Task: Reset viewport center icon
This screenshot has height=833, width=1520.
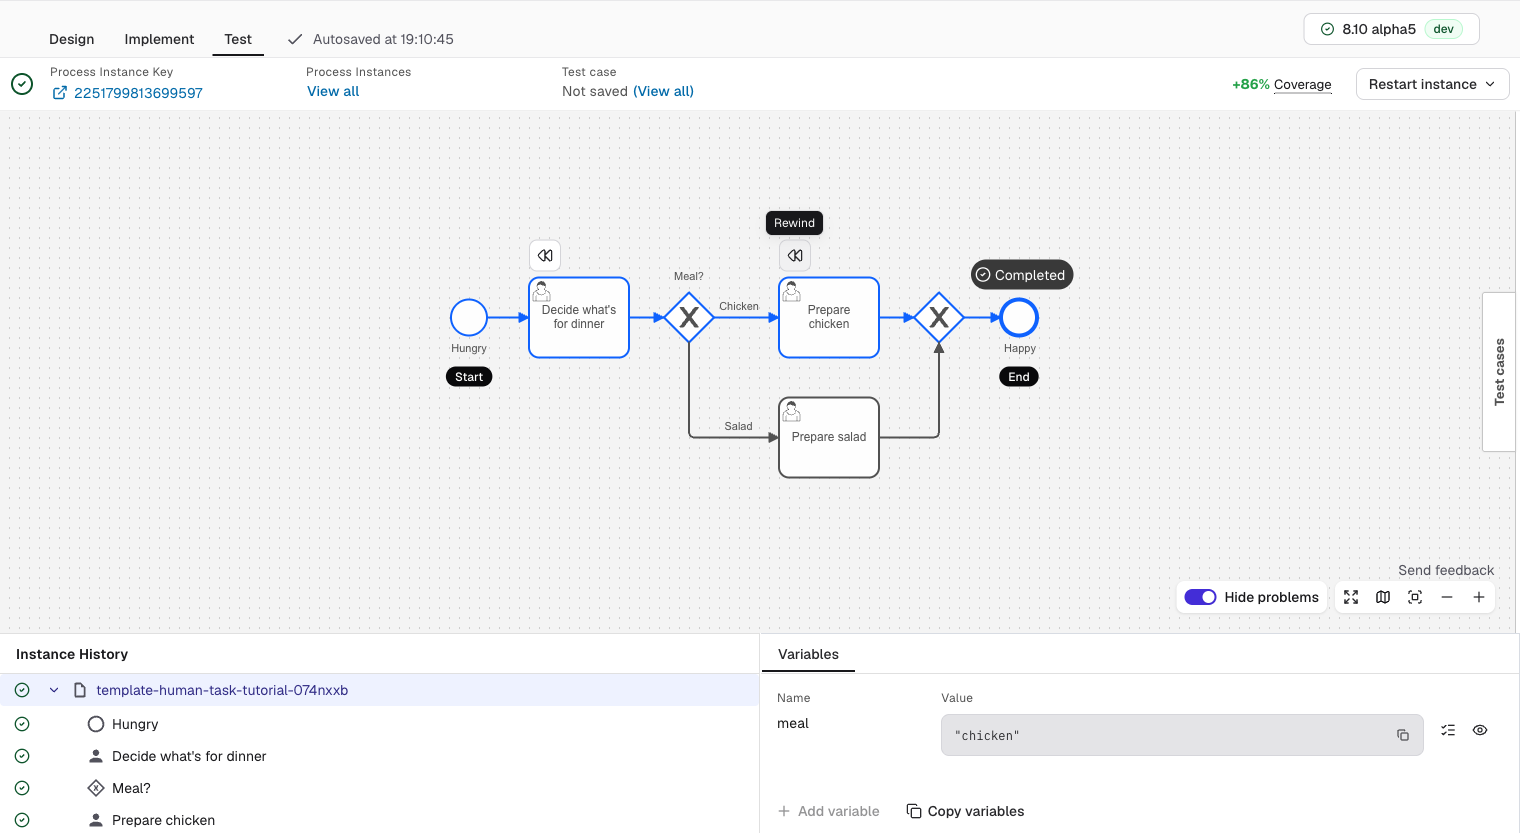Action: [1415, 597]
